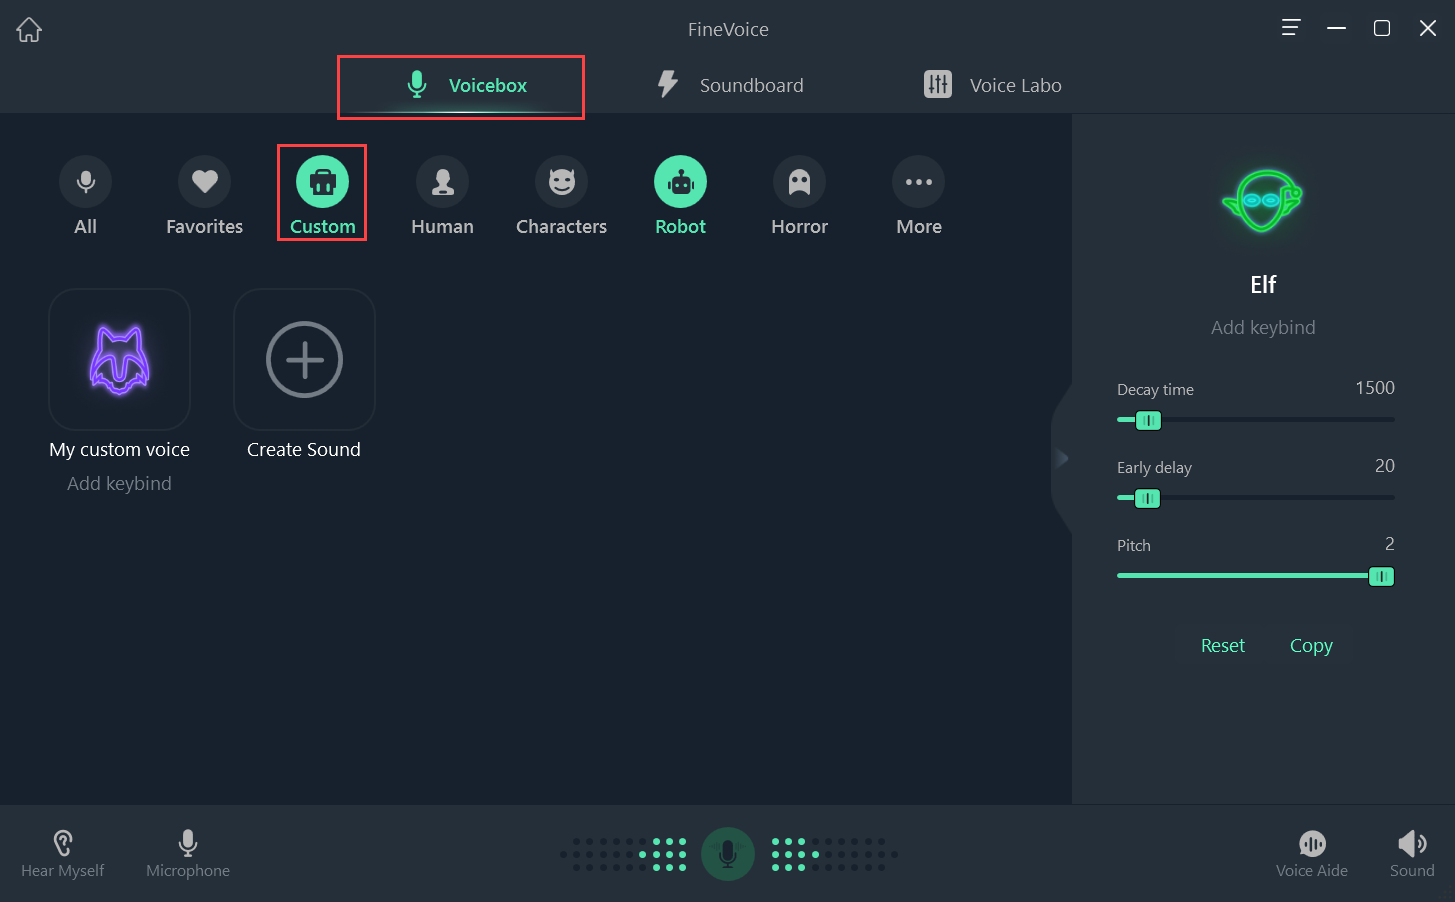The image size is (1455, 902).
Task: Reset the Elf voice parameters
Action: (x=1222, y=645)
